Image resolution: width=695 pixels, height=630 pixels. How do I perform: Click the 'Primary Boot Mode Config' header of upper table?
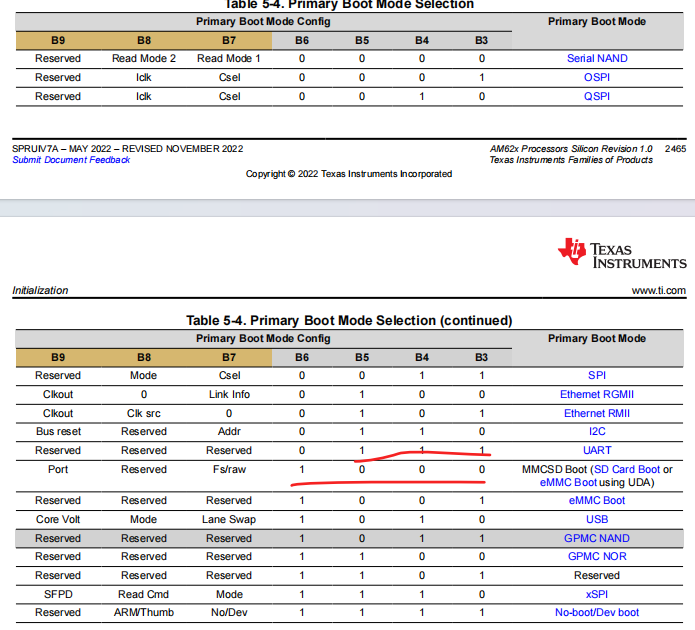point(263,22)
